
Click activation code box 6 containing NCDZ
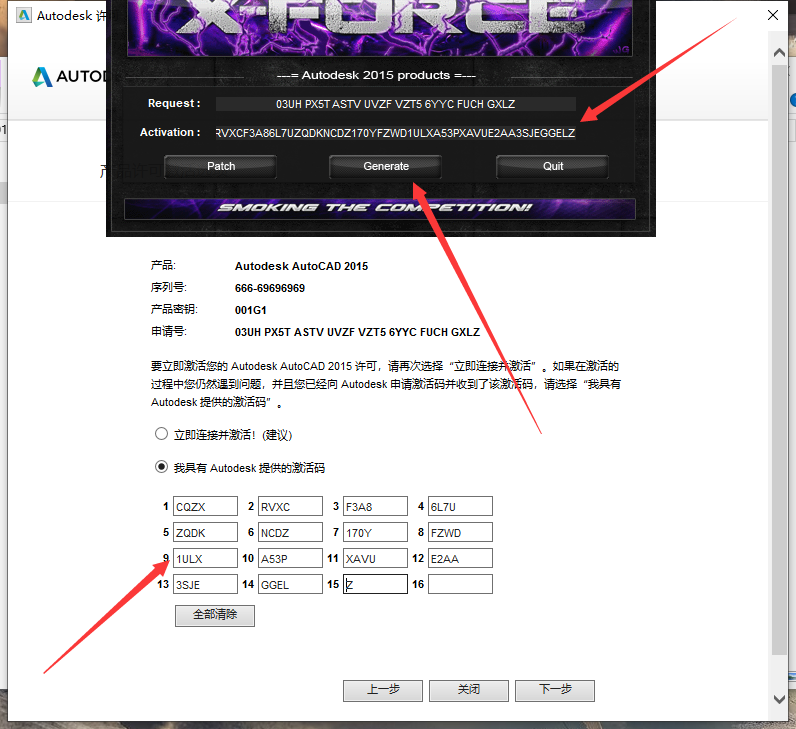click(x=290, y=532)
